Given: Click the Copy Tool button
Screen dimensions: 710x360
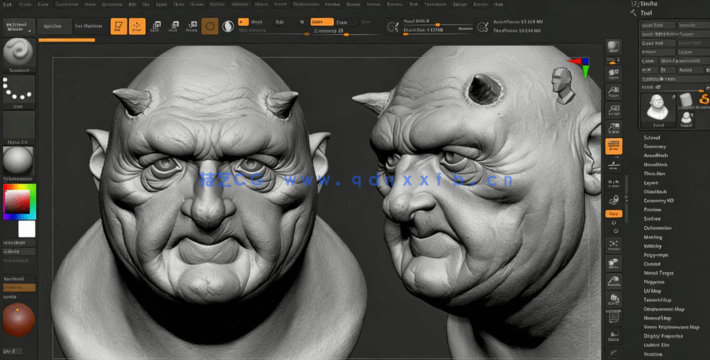Looking at the screenshot, I should (659, 43).
